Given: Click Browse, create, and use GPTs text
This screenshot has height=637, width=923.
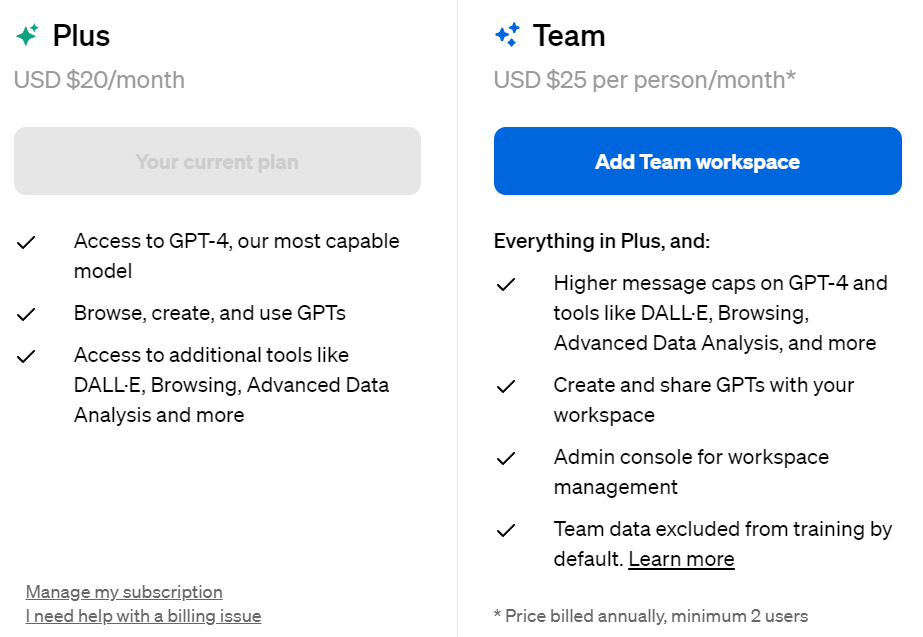Looking at the screenshot, I should (x=210, y=313).
